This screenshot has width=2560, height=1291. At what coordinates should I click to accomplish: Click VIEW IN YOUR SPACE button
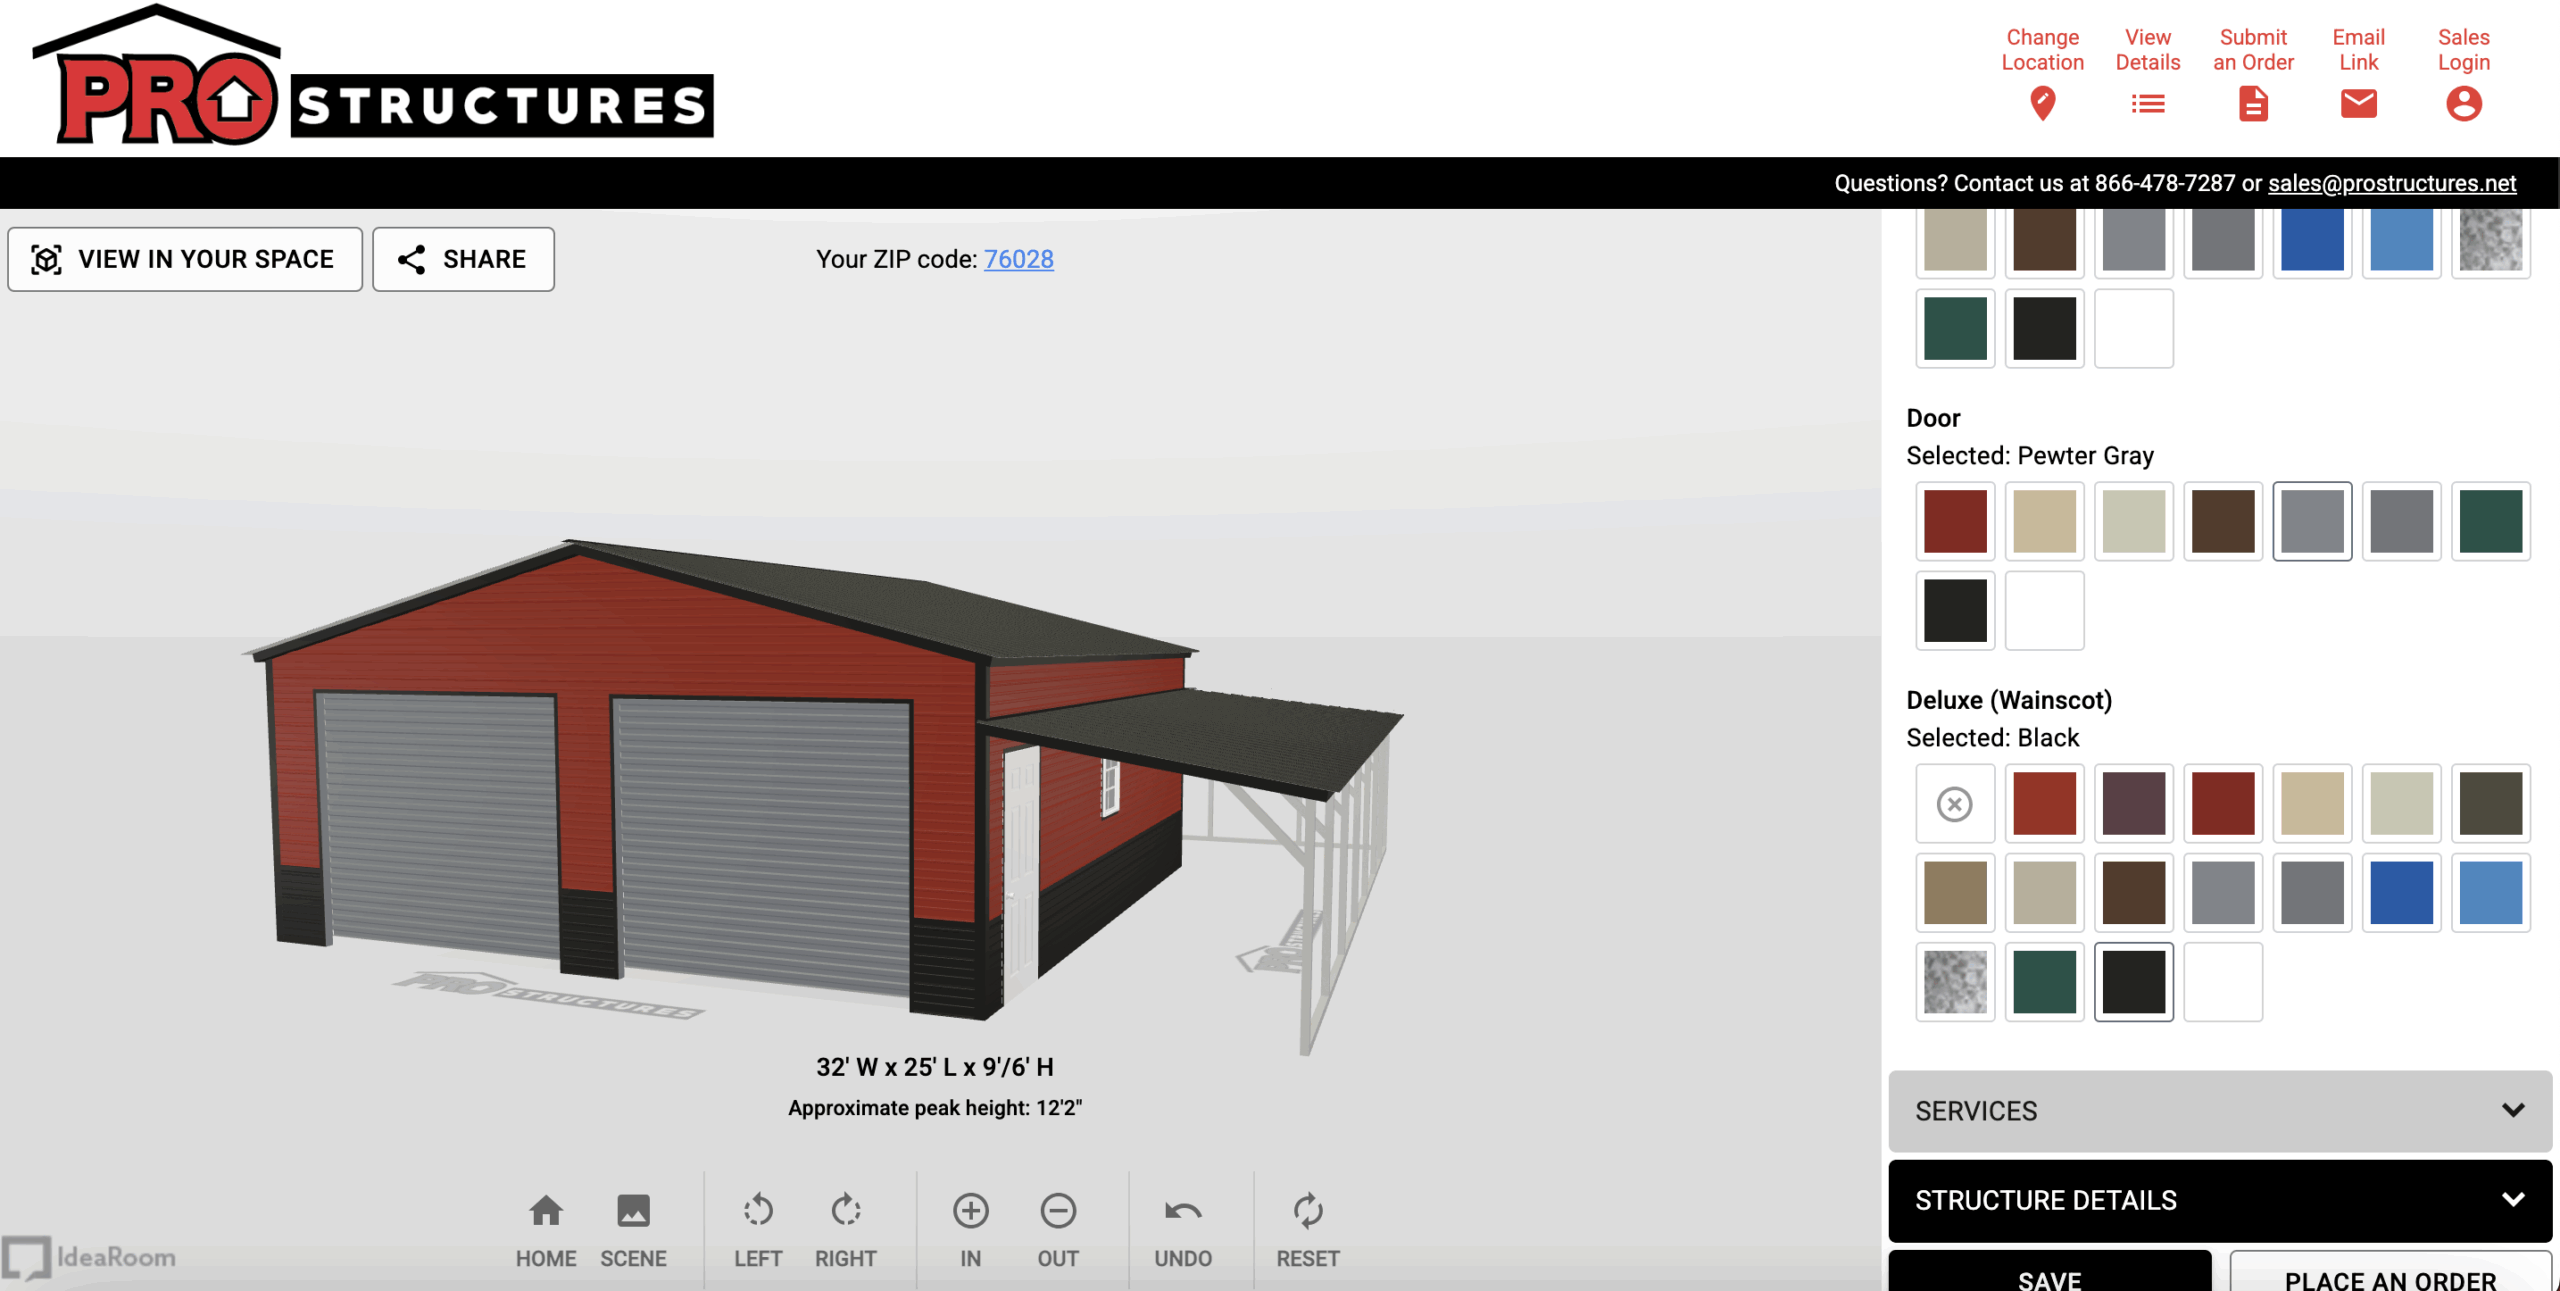[x=185, y=259]
